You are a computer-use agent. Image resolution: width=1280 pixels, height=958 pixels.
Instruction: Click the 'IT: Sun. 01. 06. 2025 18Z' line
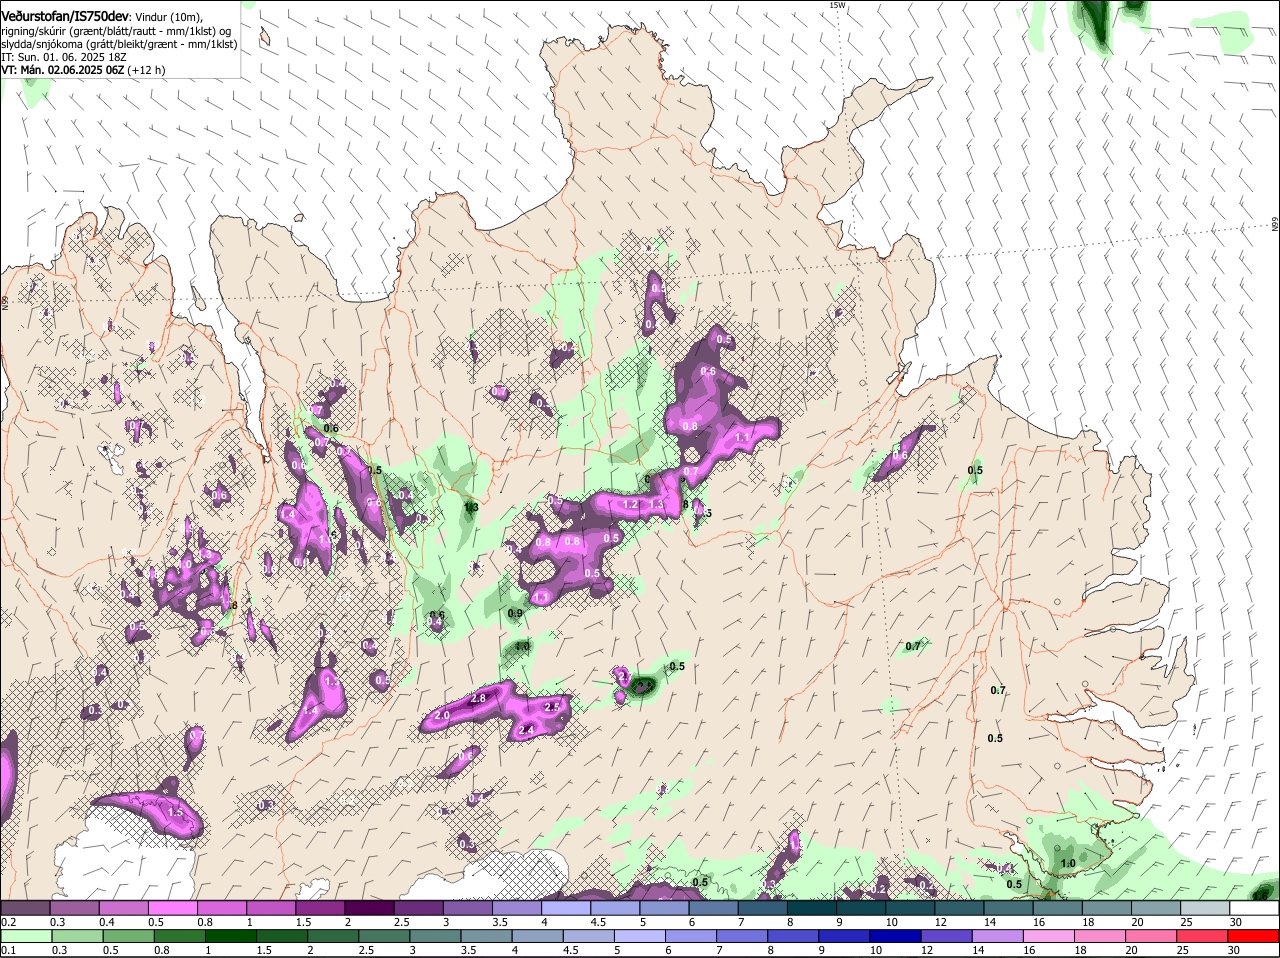pos(64,57)
